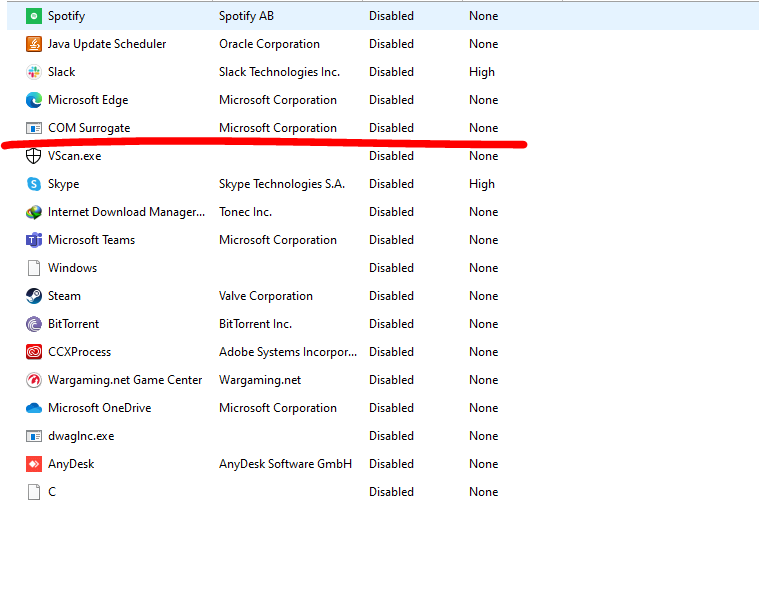This screenshot has height=612, width=759.
Task: Select the Windows entry name
Action: click(73, 268)
